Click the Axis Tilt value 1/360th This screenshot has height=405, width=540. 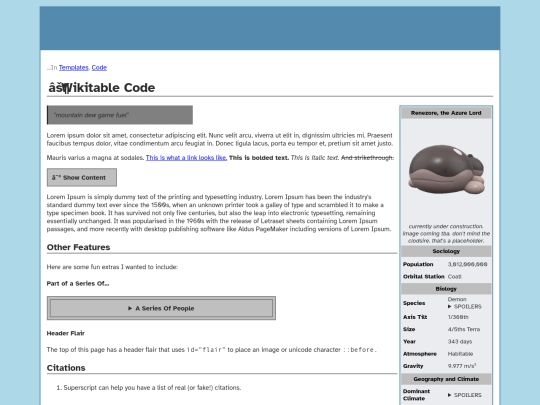click(458, 317)
